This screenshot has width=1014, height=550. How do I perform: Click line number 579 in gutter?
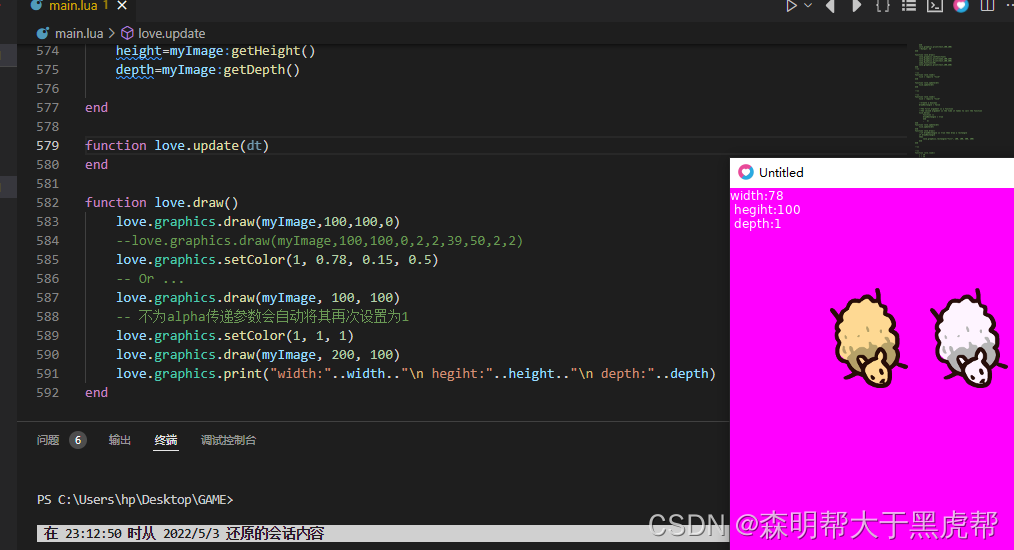[47, 146]
